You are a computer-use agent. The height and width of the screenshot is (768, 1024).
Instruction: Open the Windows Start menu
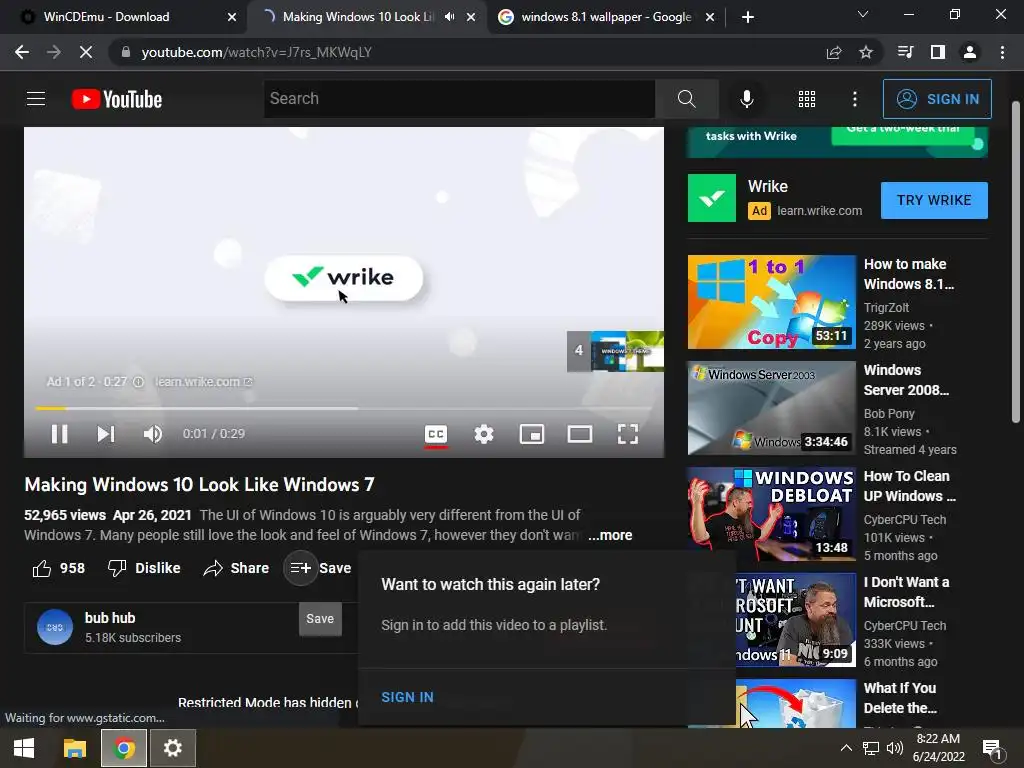24,748
